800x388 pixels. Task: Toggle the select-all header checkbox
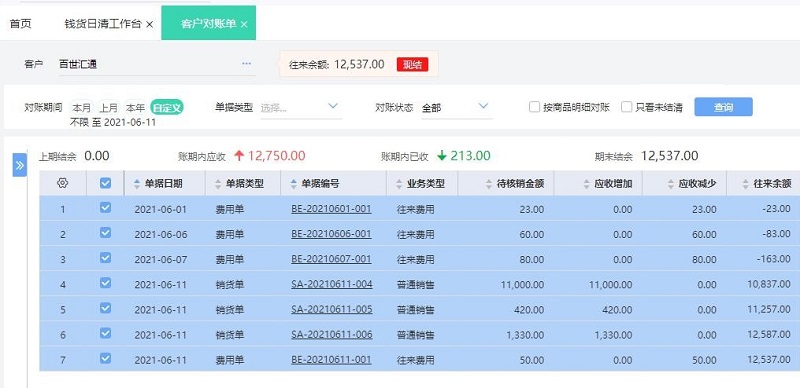click(106, 183)
